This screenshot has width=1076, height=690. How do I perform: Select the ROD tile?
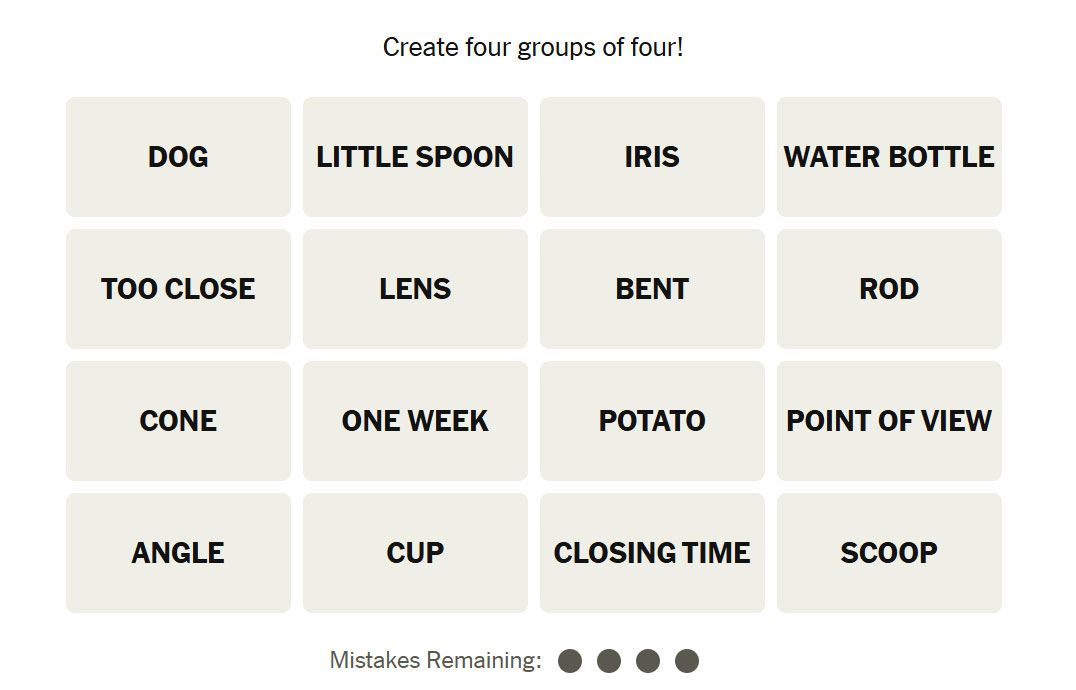[x=889, y=289]
